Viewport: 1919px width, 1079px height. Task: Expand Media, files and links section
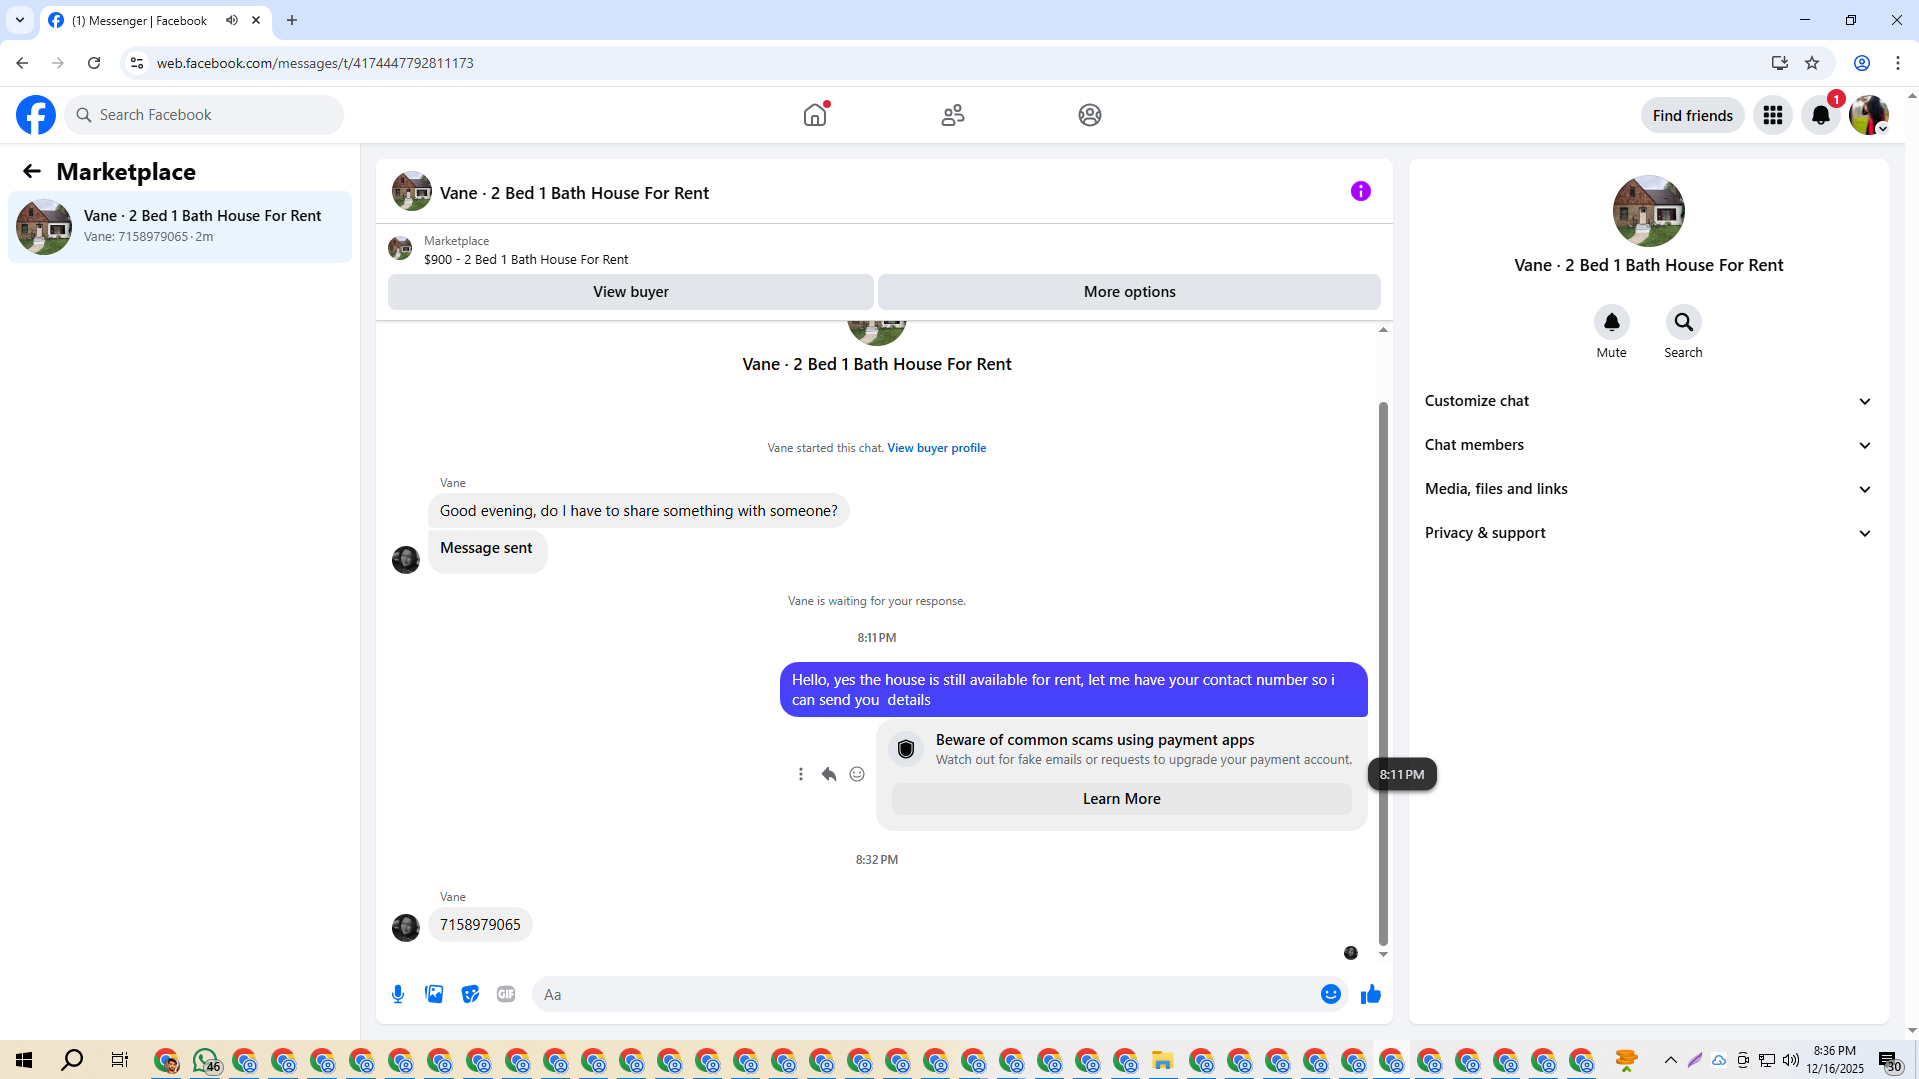(1648, 489)
